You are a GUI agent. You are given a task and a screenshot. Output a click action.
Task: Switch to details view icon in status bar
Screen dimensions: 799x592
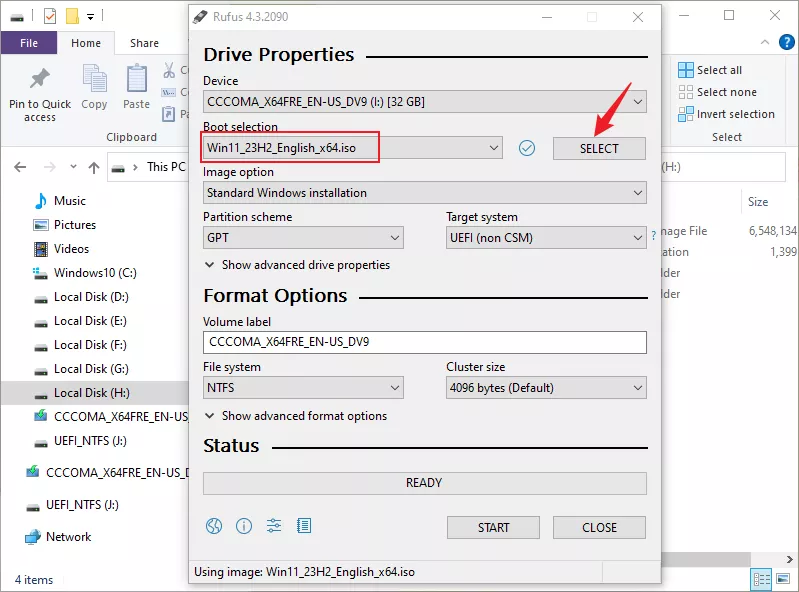pyautogui.click(x=762, y=579)
